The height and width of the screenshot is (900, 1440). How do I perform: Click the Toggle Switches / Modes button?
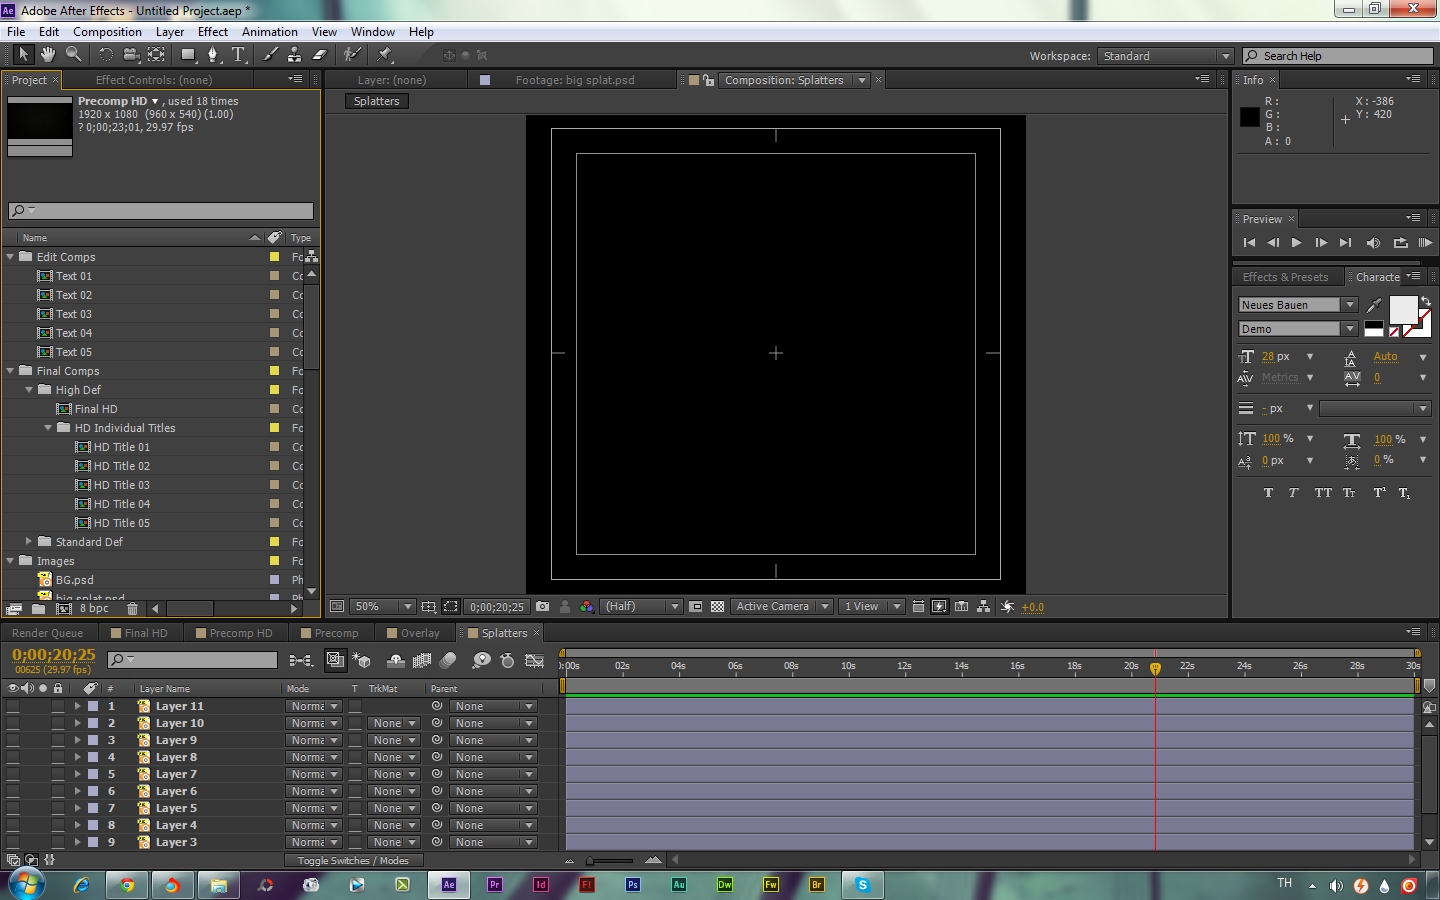click(x=353, y=861)
